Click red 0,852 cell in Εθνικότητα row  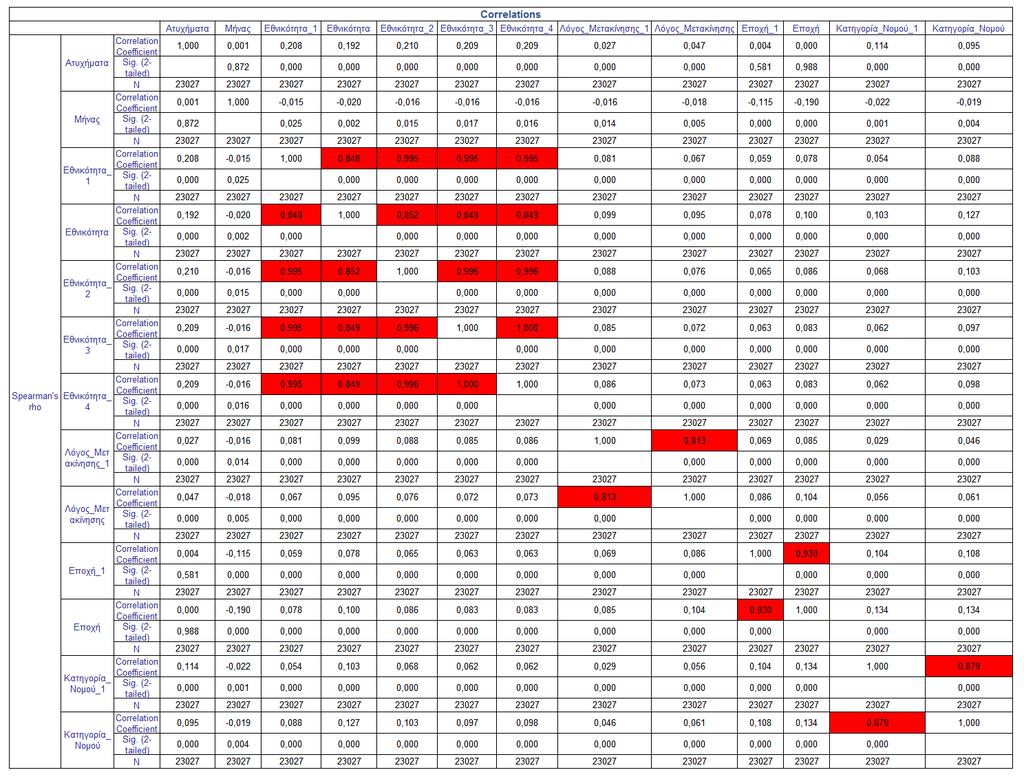(407, 215)
